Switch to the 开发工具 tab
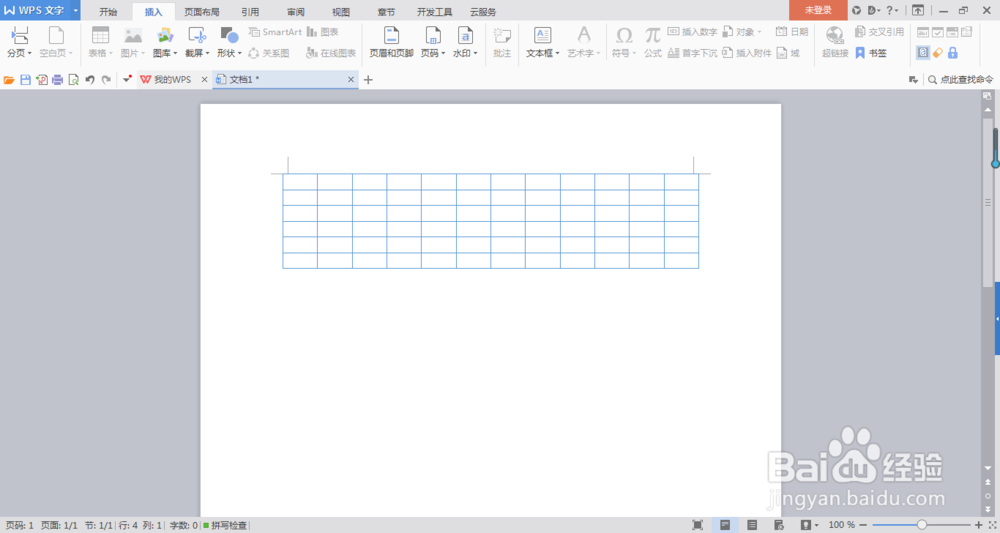 pyautogui.click(x=434, y=11)
